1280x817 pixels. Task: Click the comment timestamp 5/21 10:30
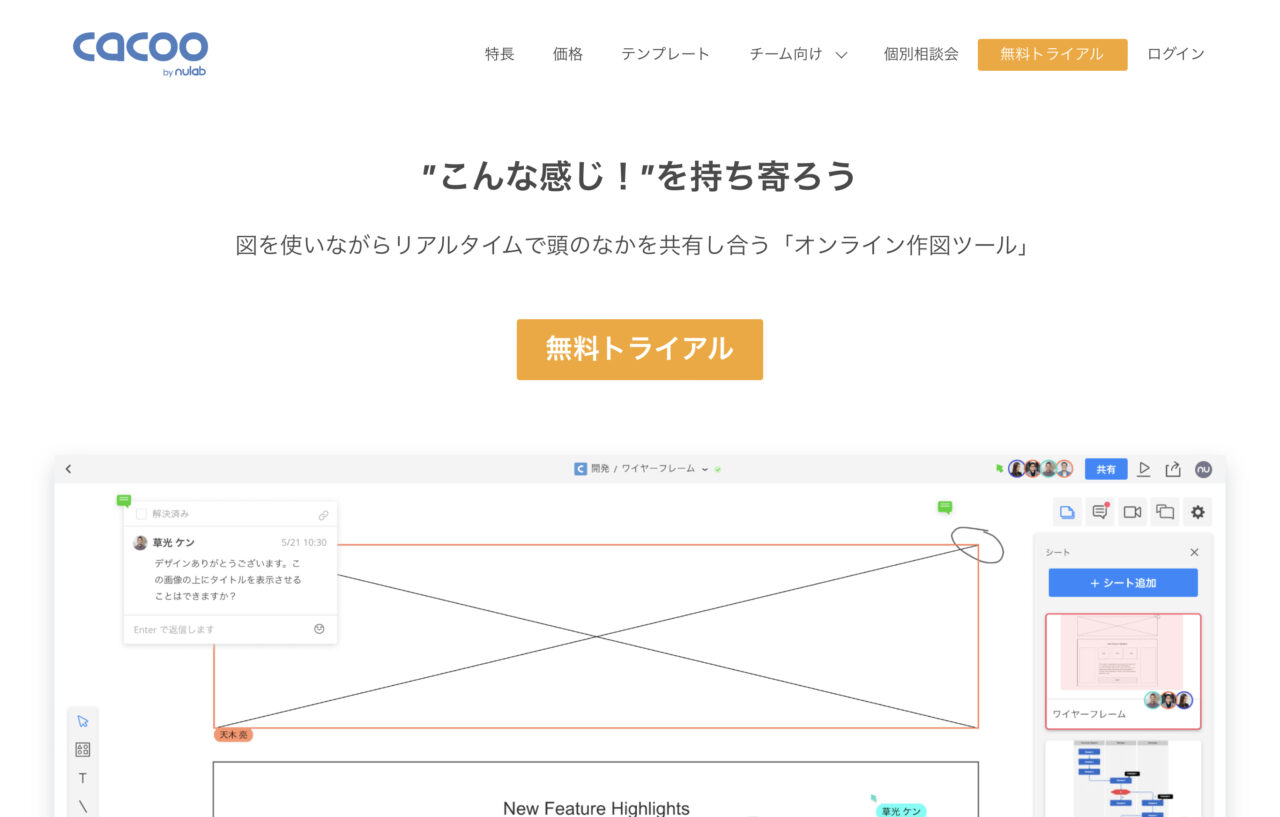(304, 543)
